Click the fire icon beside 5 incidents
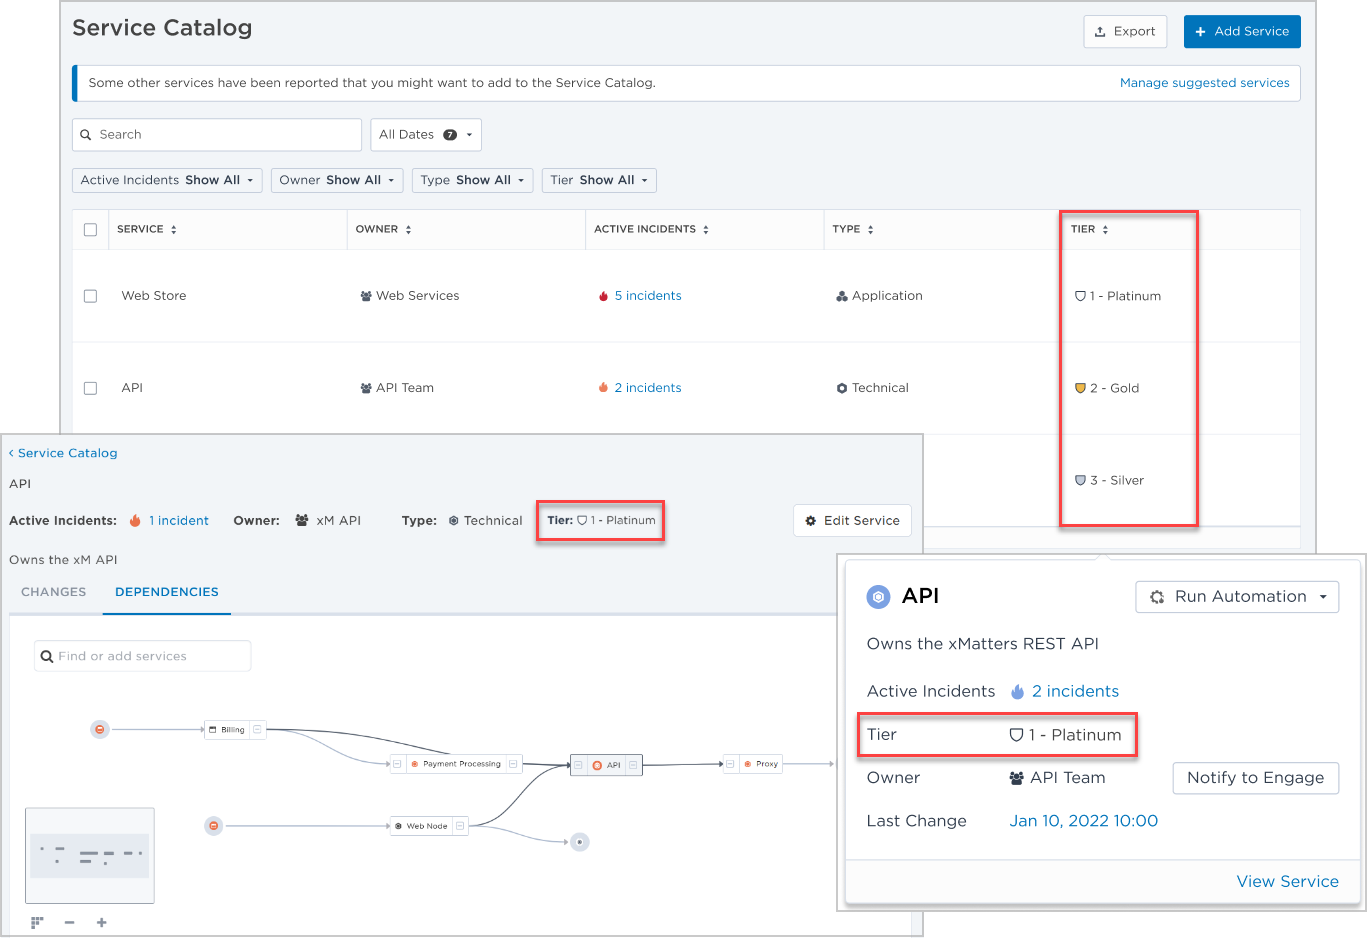Screen dimensions: 1367x938 point(604,296)
